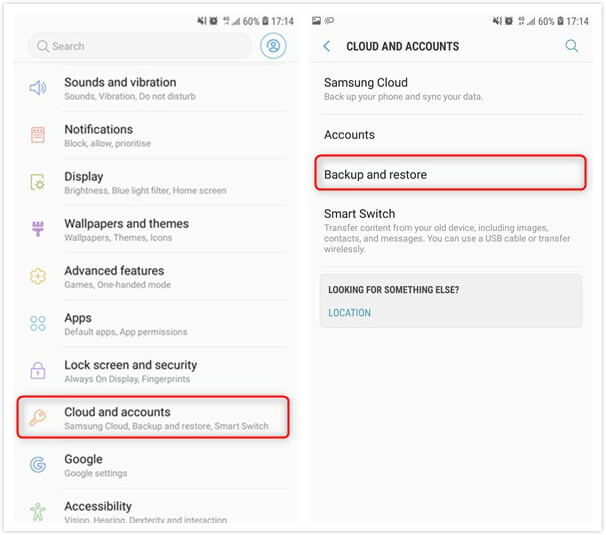Tap the Google G icon
This screenshot has height=535, width=606.
click(38, 464)
